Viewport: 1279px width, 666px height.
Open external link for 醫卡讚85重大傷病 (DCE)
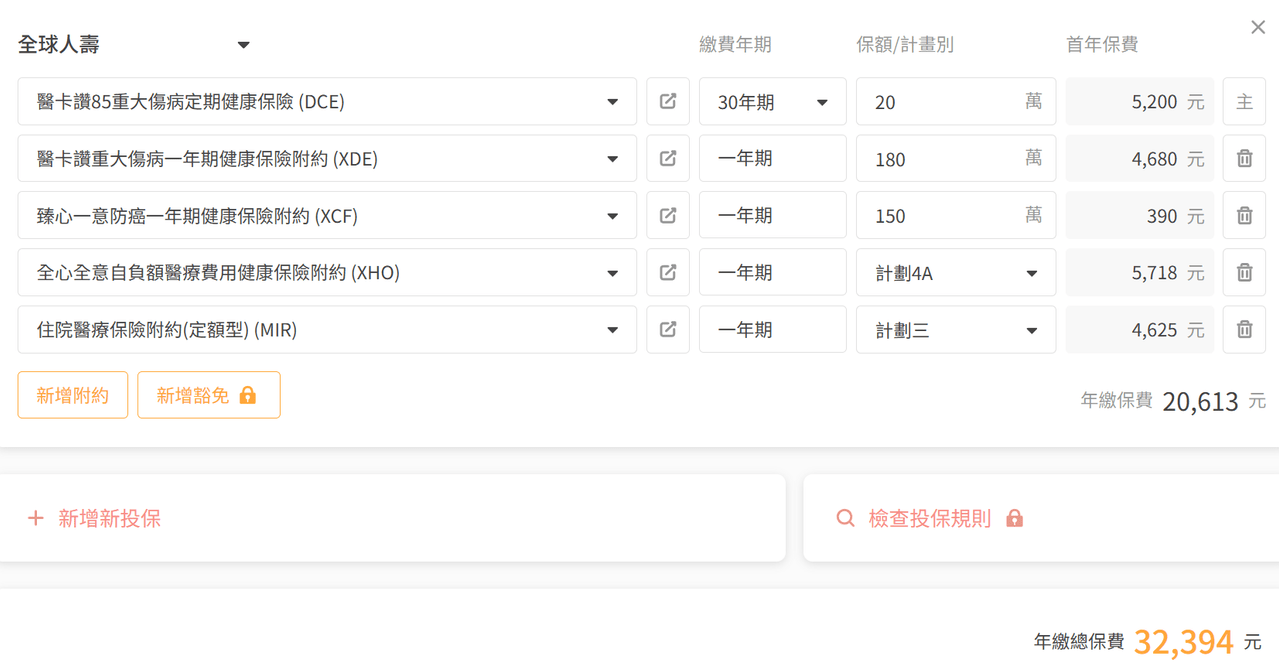click(x=668, y=101)
